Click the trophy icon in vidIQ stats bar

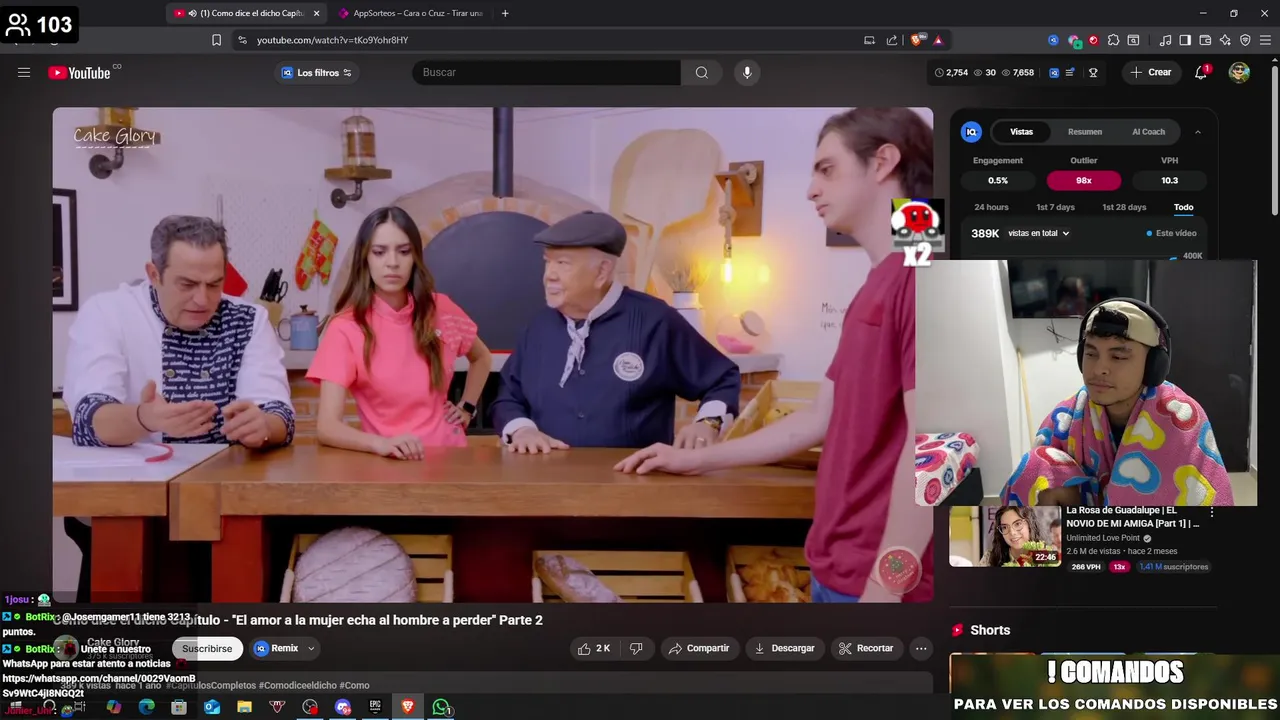point(1093,72)
